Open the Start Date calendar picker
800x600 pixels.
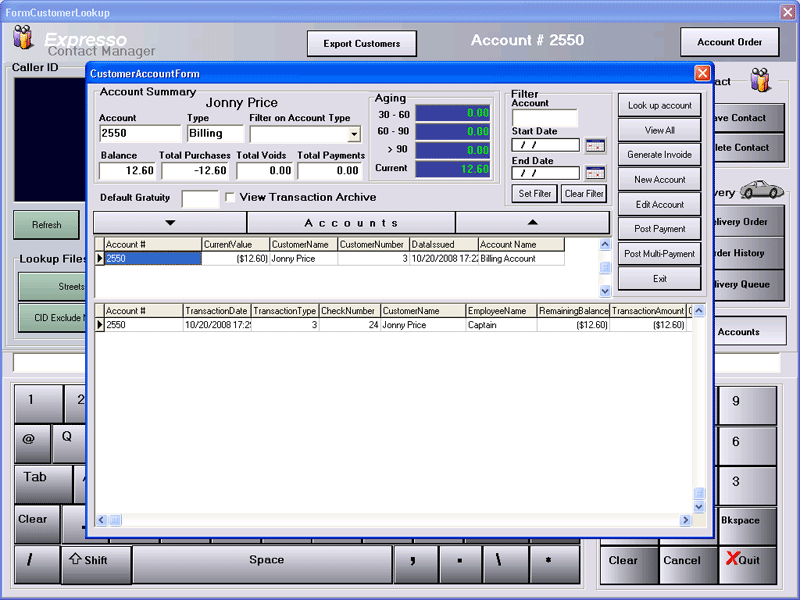pyautogui.click(x=595, y=145)
